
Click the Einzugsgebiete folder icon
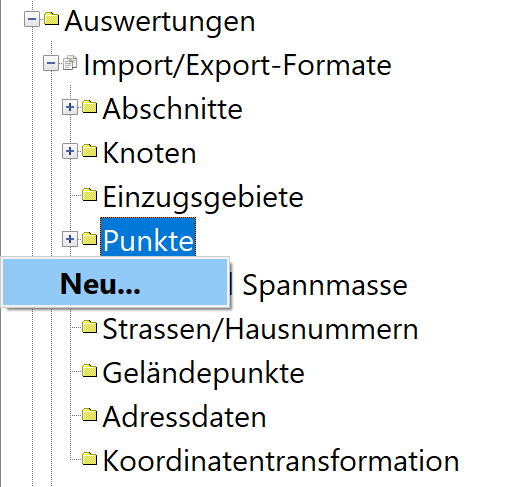point(90,195)
